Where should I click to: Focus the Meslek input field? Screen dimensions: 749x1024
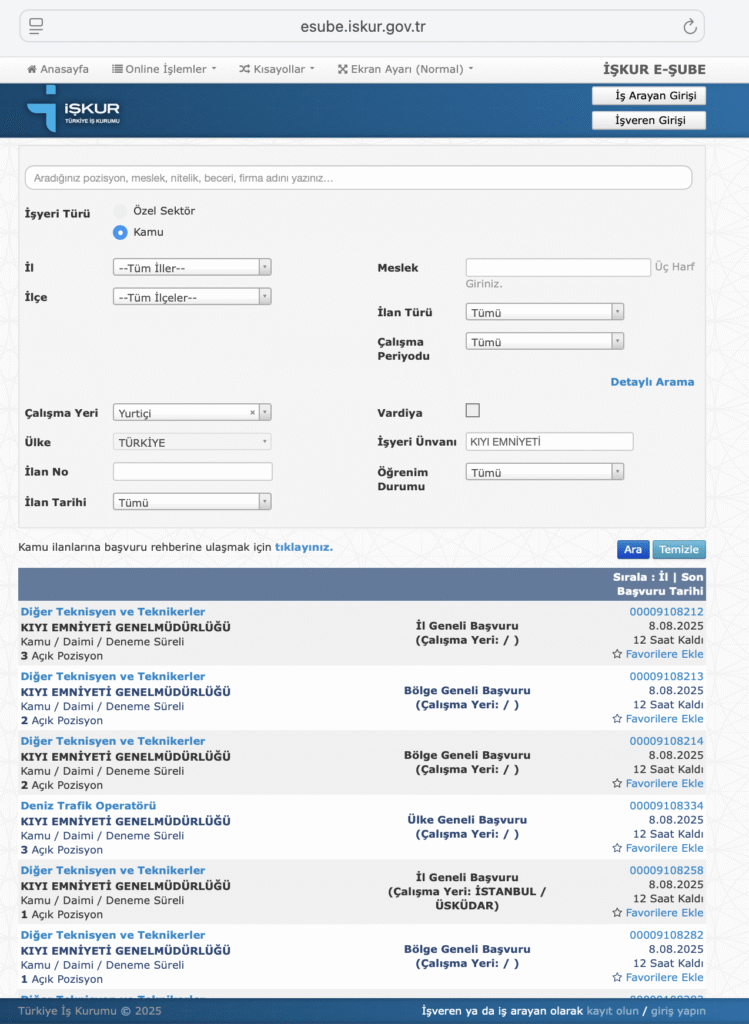pos(558,267)
